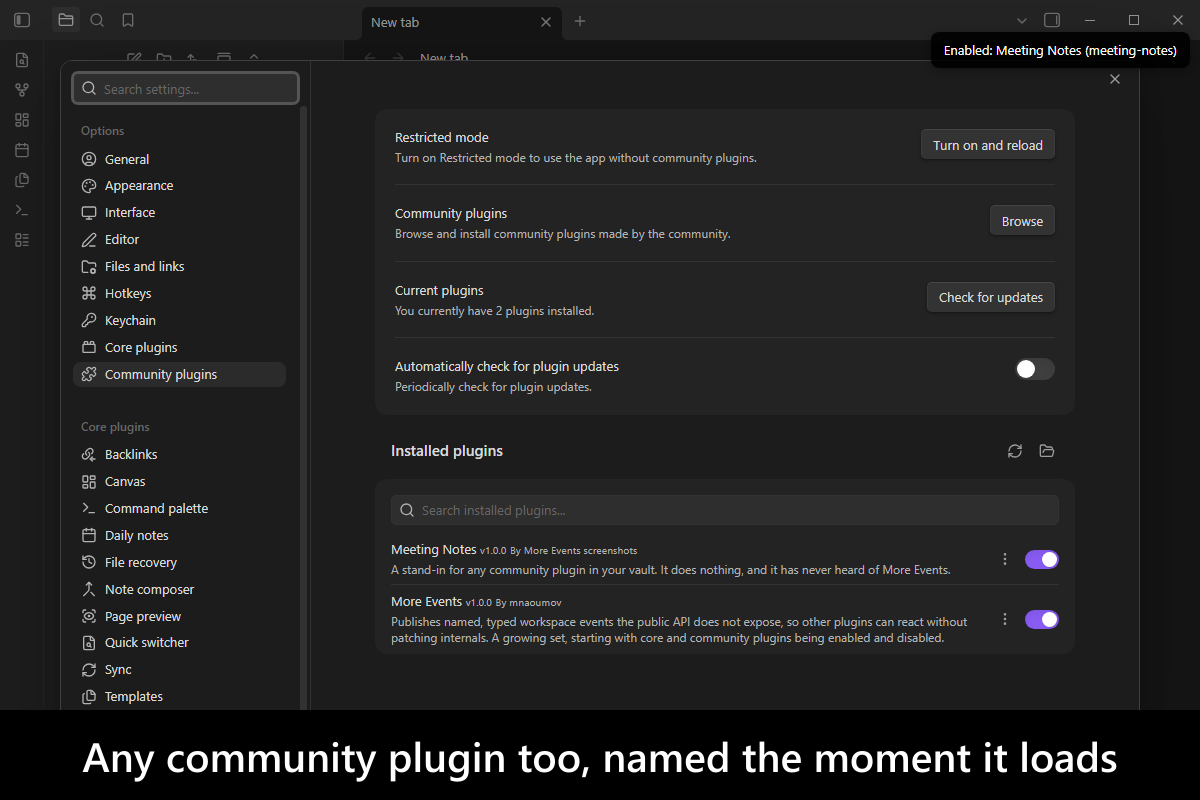Open the tab list dropdown chevron
The image size is (1200, 800).
click(1021, 20)
